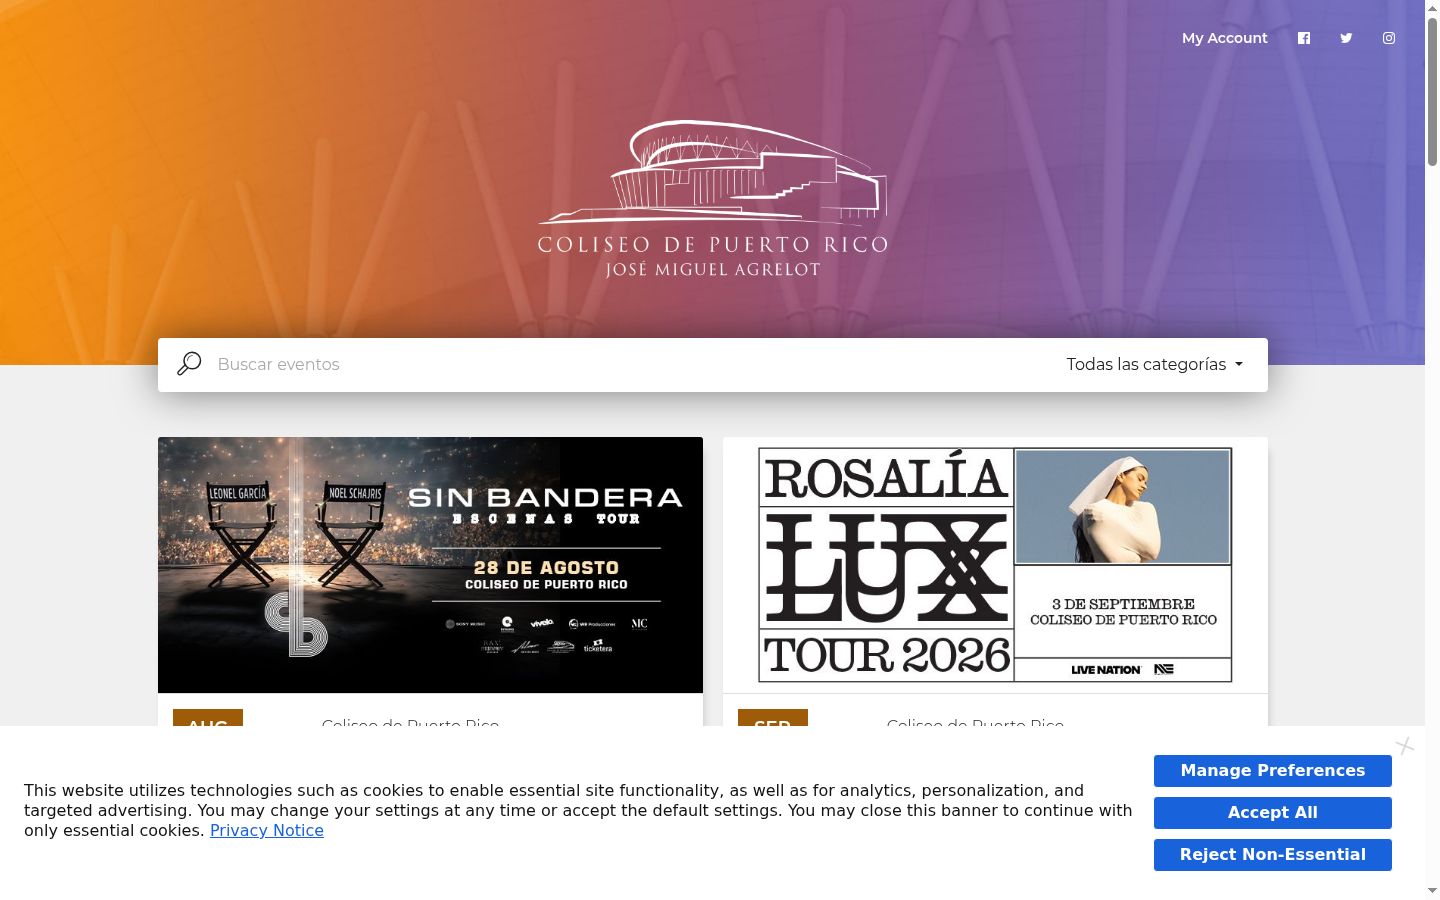Image resolution: width=1440 pixels, height=900 pixels.
Task: Open the Todas las categorías dropdown
Action: (x=1154, y=364)
